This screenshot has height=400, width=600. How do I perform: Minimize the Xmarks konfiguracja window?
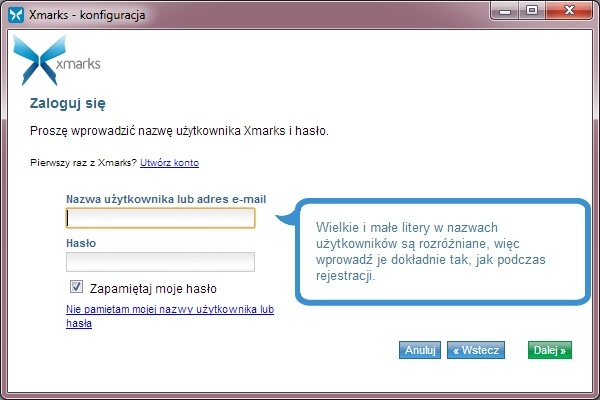(505, 10)
